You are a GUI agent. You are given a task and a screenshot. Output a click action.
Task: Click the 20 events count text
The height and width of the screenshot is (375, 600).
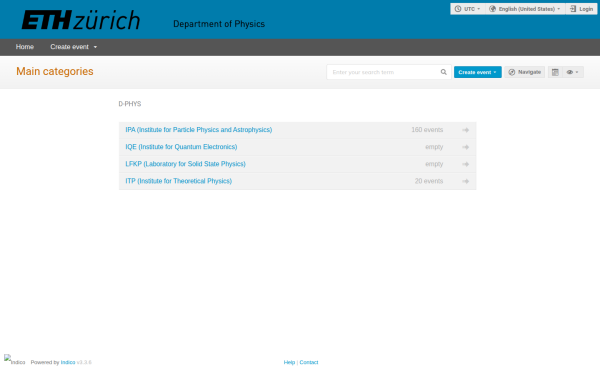[x=429, y=181]
